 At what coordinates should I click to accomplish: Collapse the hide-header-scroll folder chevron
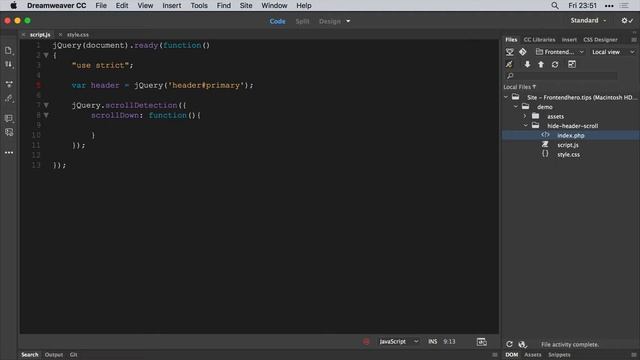point(526,126)
